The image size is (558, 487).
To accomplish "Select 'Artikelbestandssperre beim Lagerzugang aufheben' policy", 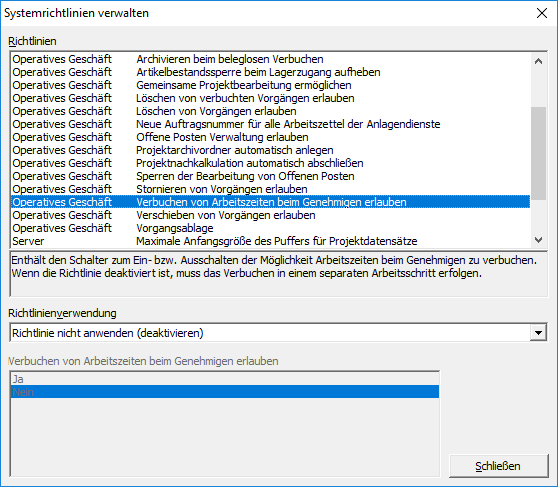I will pyautogui.click(x=270, y=72).
